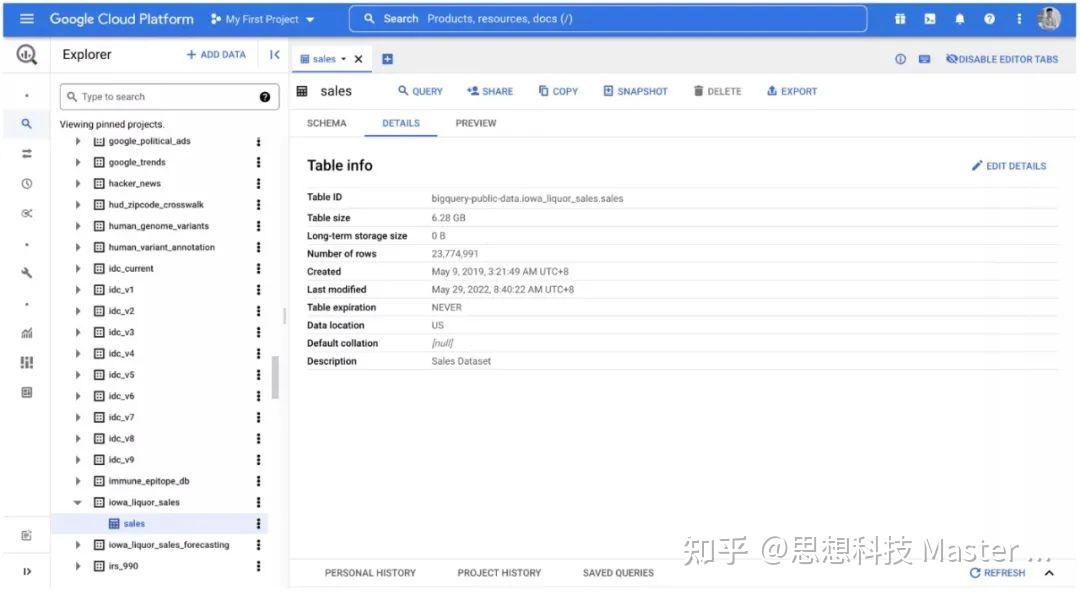Image resolution: width=1080 pixels, height=595 pixels.
Task: Expand the idc_current dataset
Action: (78, 269)
